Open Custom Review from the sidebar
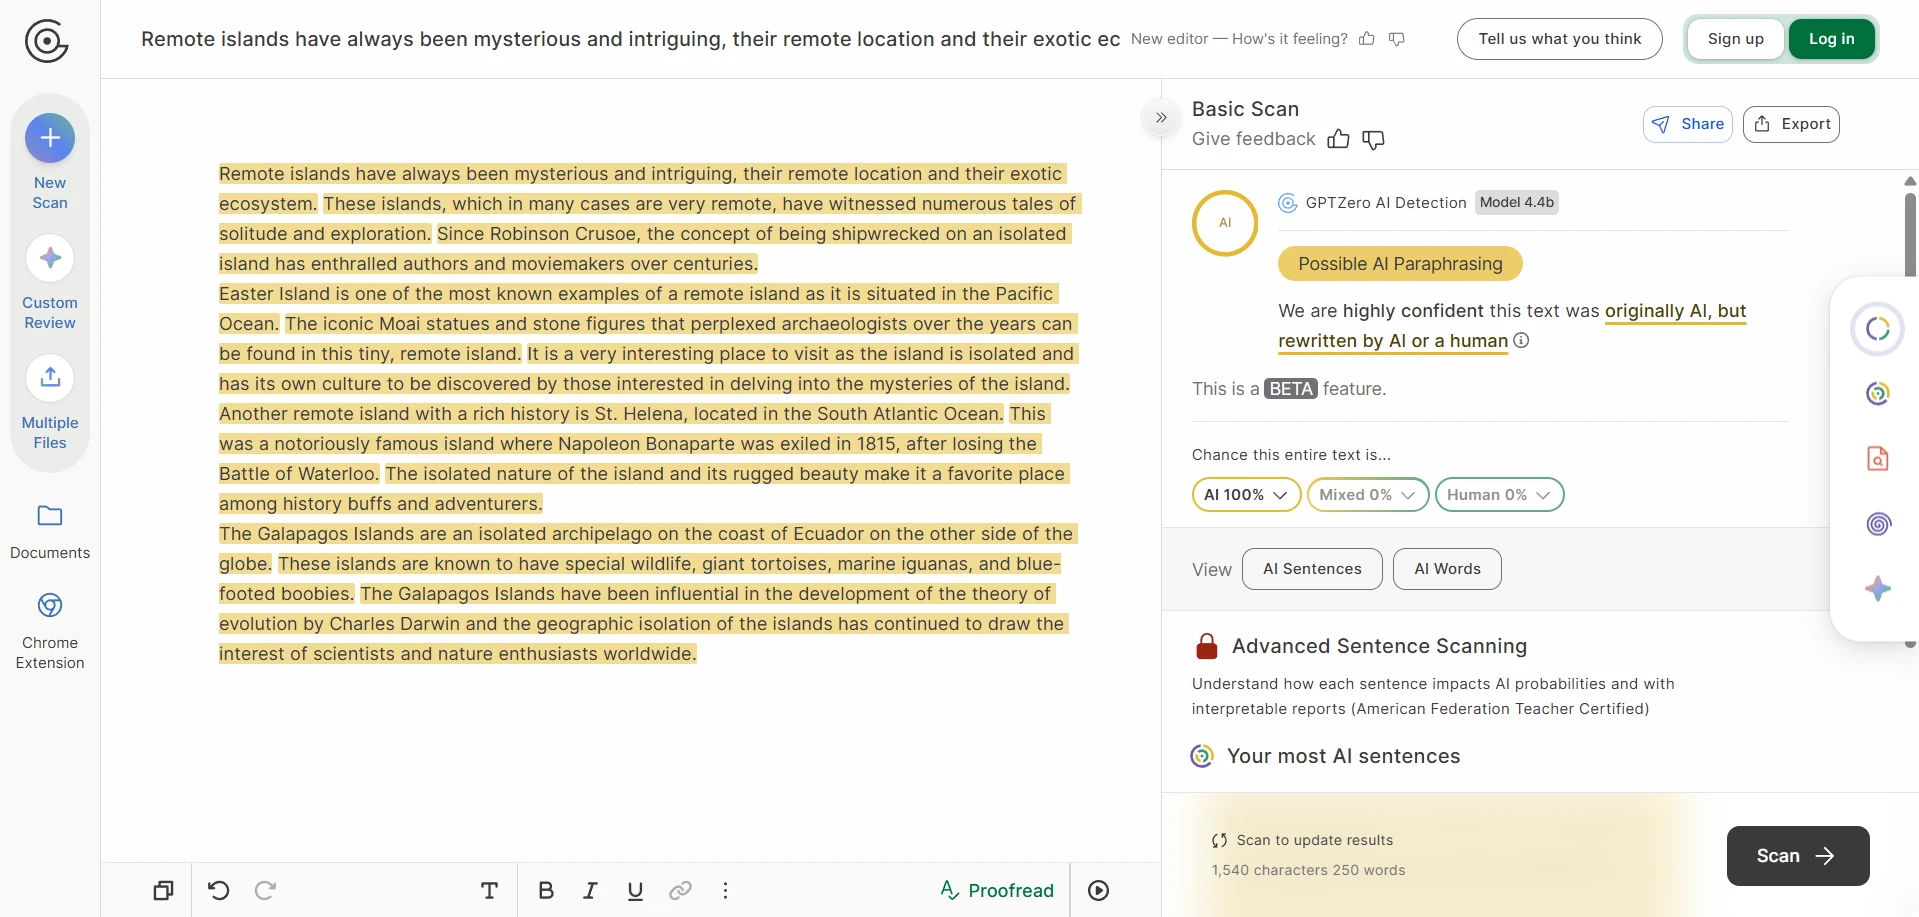 tap(50, 259)
